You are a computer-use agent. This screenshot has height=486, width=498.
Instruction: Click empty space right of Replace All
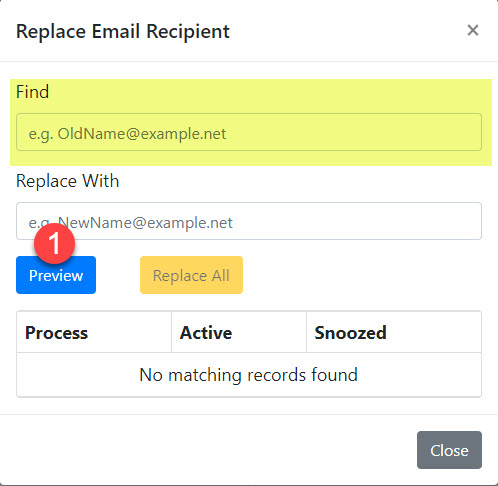point(362,275)
